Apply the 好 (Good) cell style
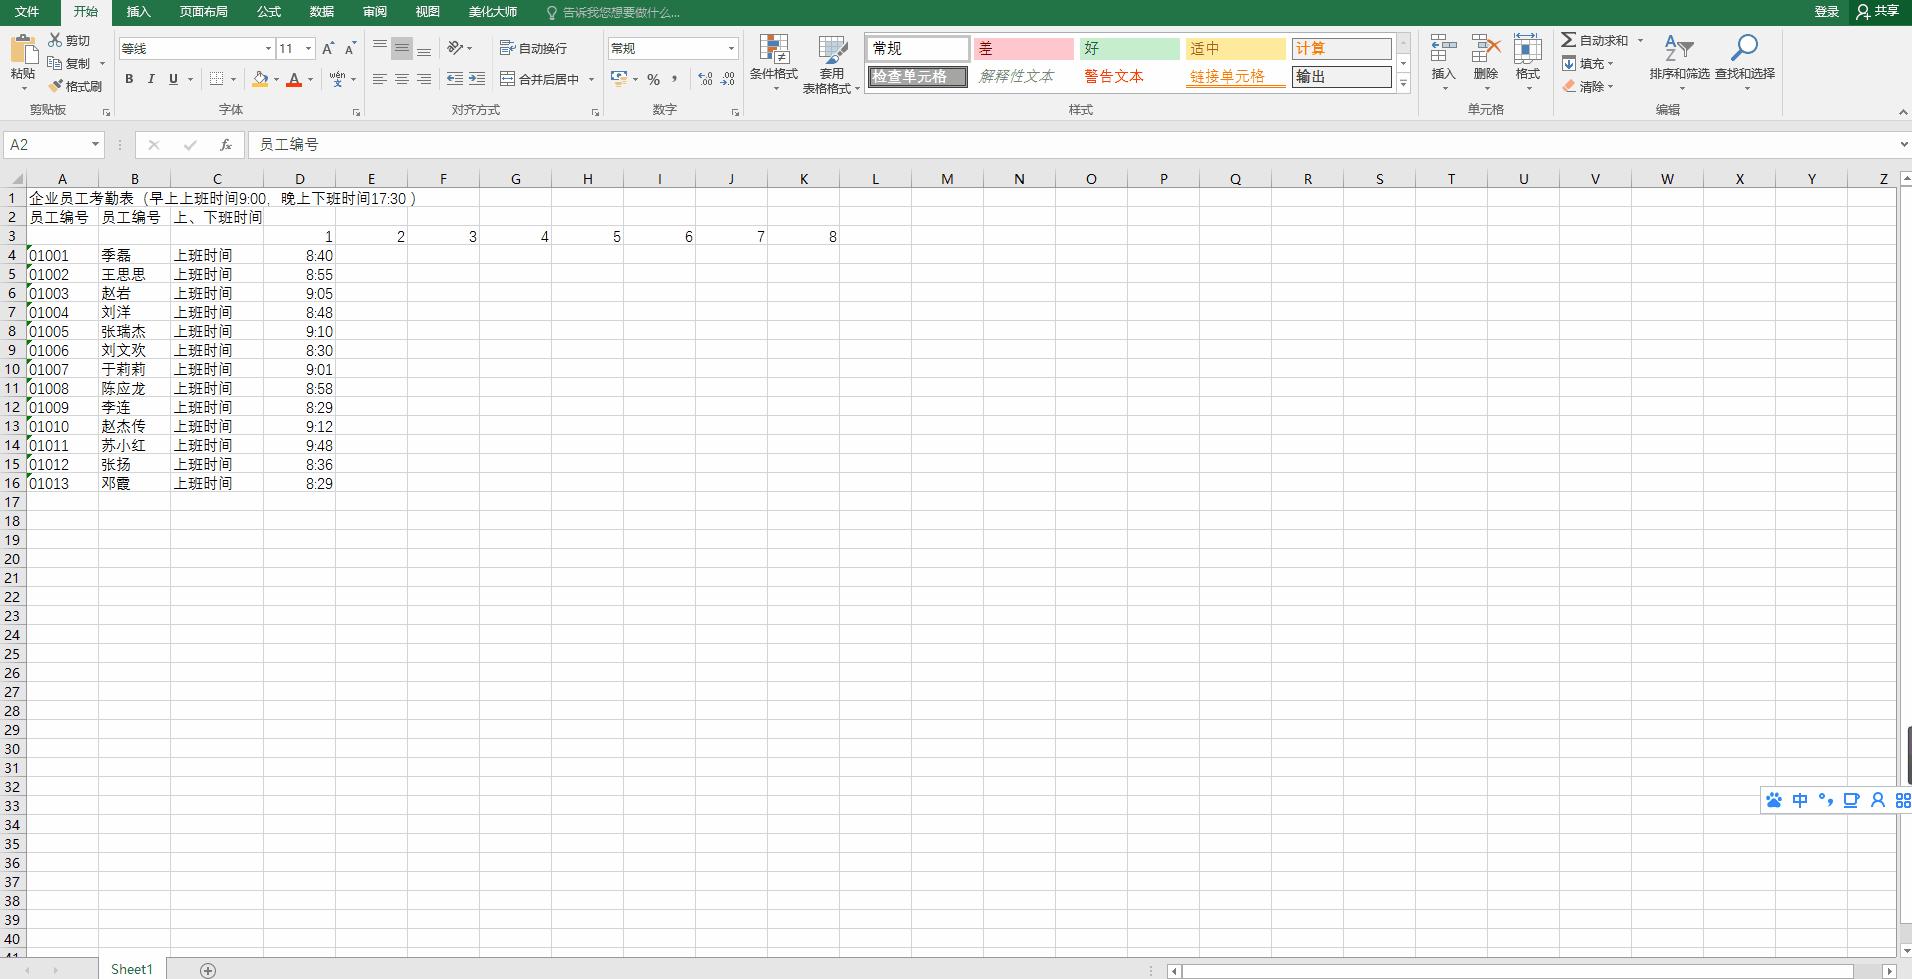1912x979 pixels. pos(1130,48)
